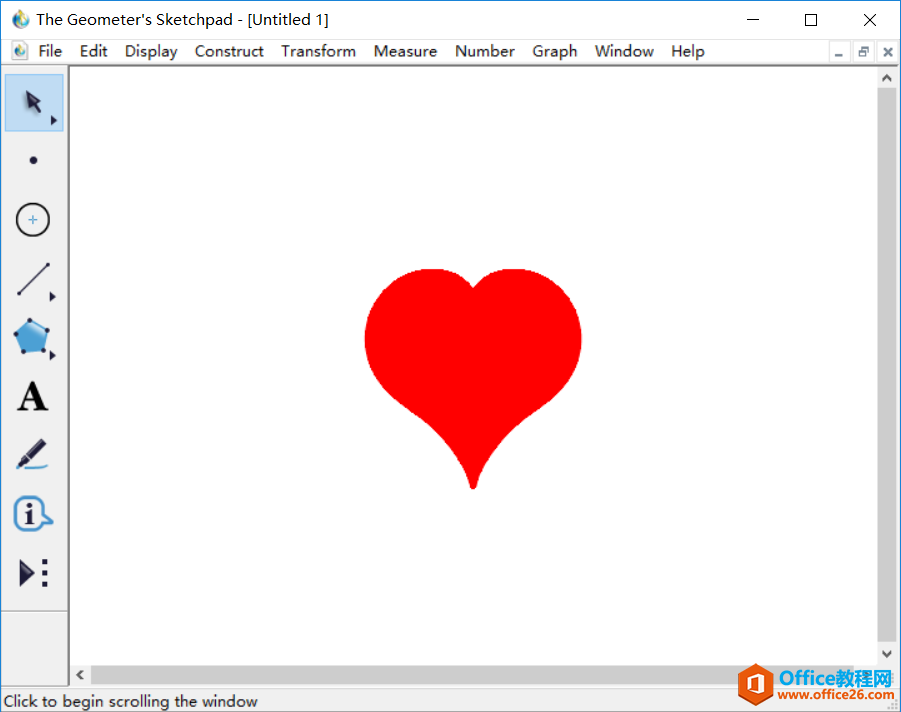
Task: Click the Information tool
Action: click(32, 514)
